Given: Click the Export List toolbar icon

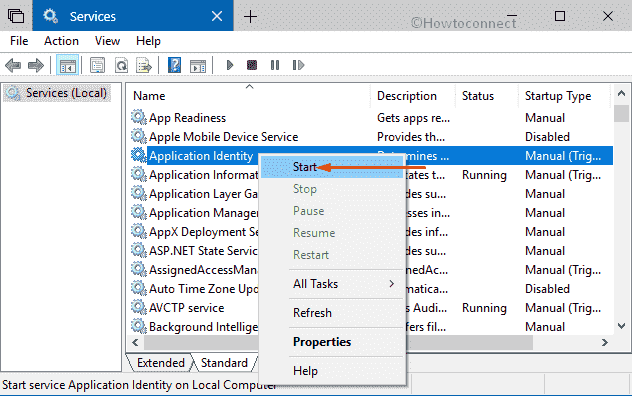Looking at the screenshot, I should tap(144, 65).
